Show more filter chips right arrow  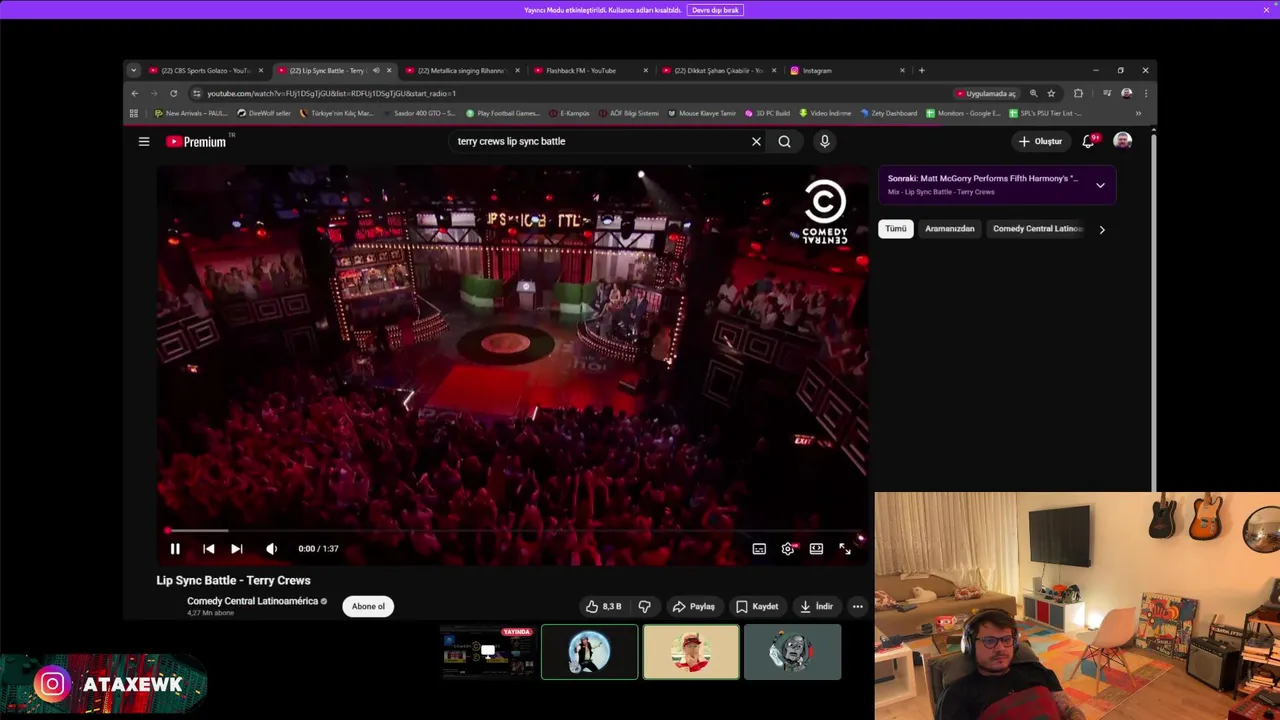coord(1102,230)
